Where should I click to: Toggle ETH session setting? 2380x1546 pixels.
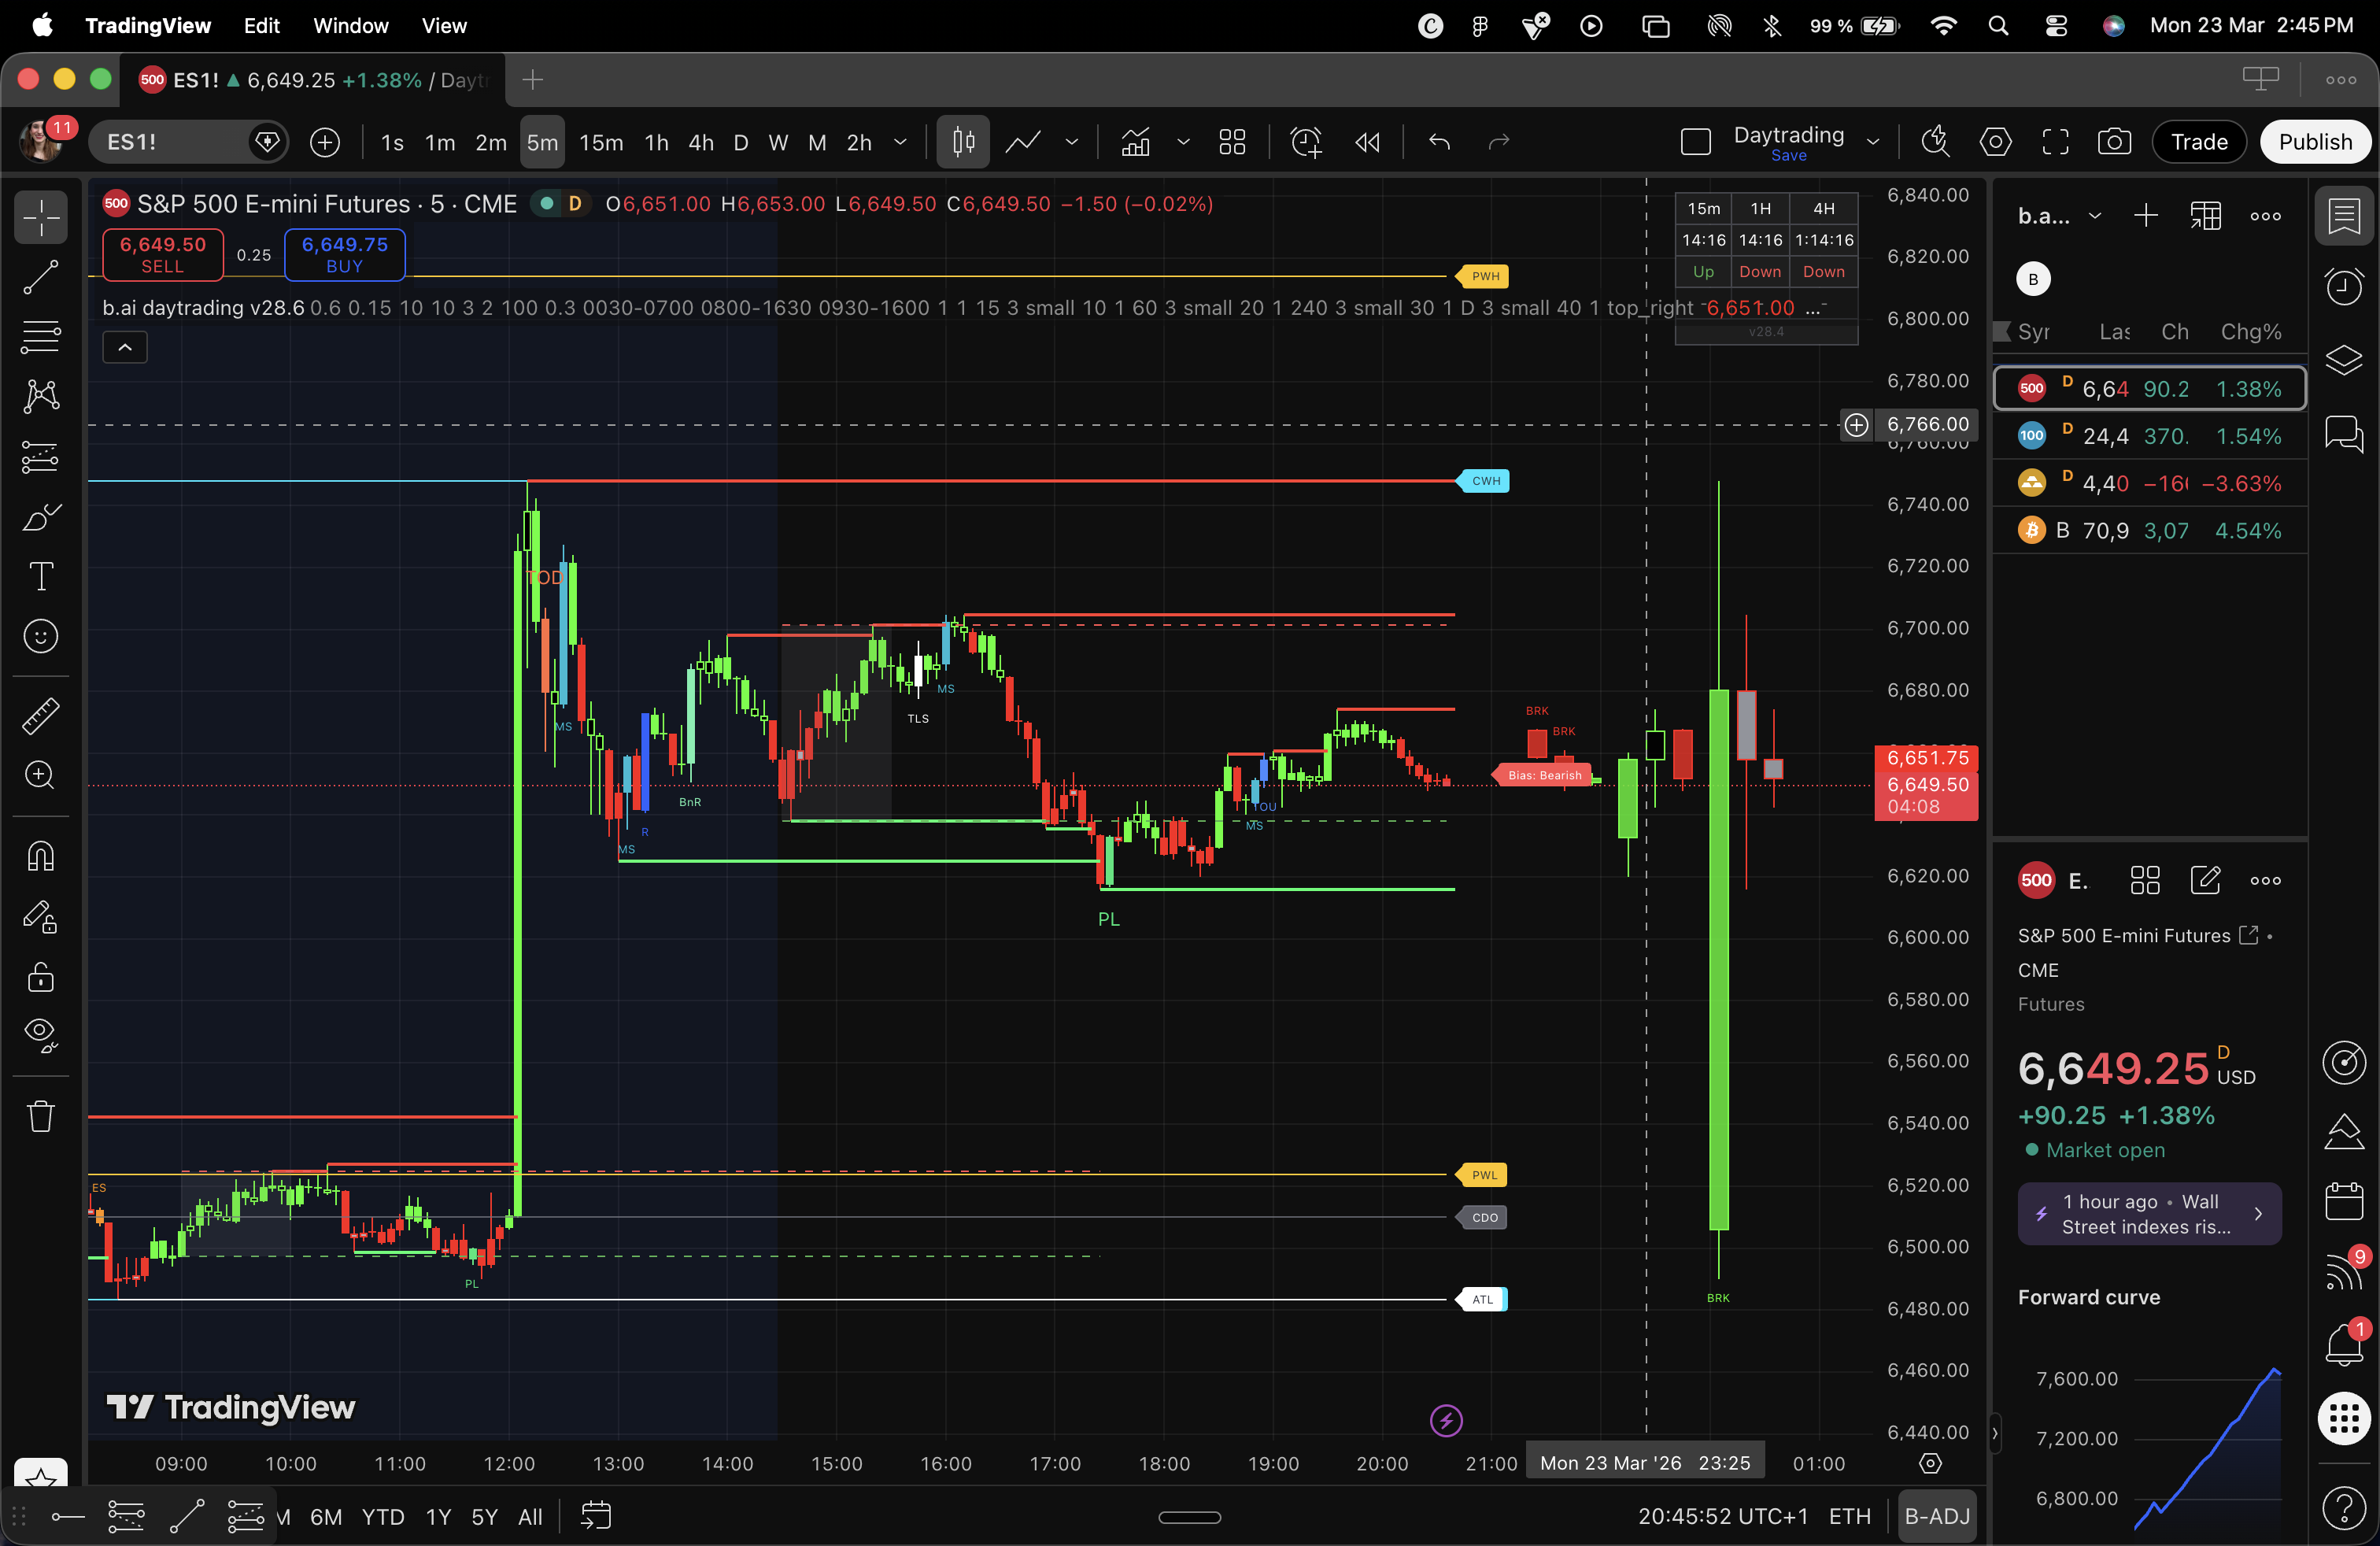1849,1516
